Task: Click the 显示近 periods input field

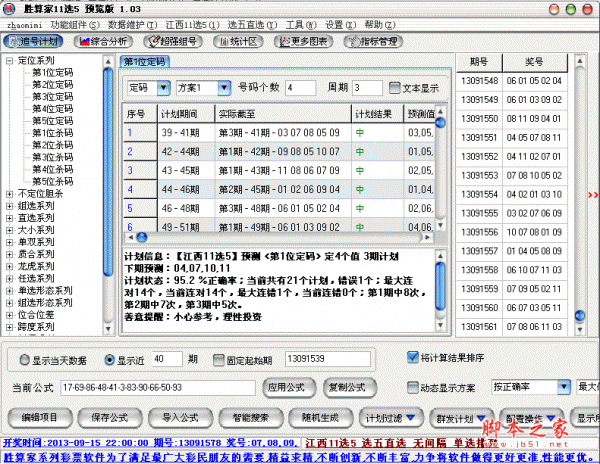Action: coord(167,359)
